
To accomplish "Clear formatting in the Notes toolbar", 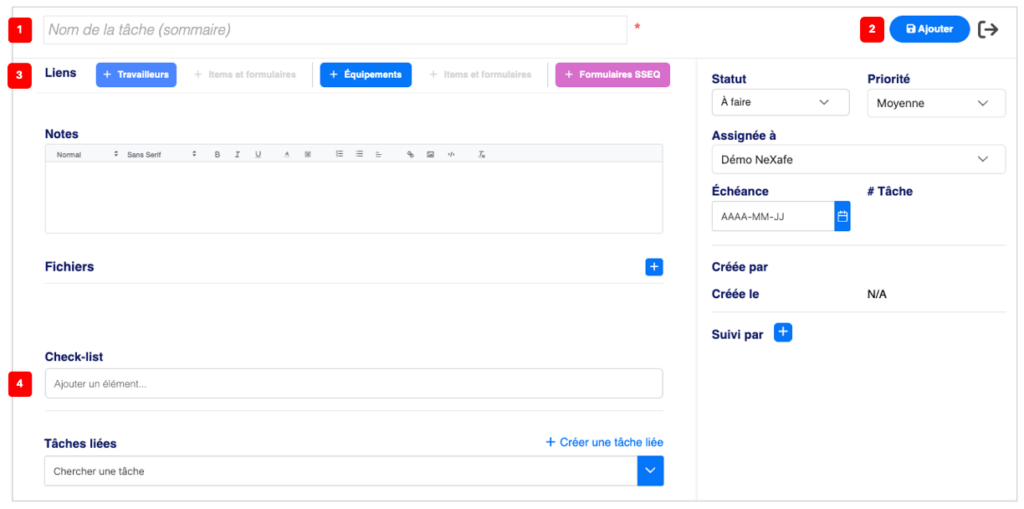I will [481, 155].
